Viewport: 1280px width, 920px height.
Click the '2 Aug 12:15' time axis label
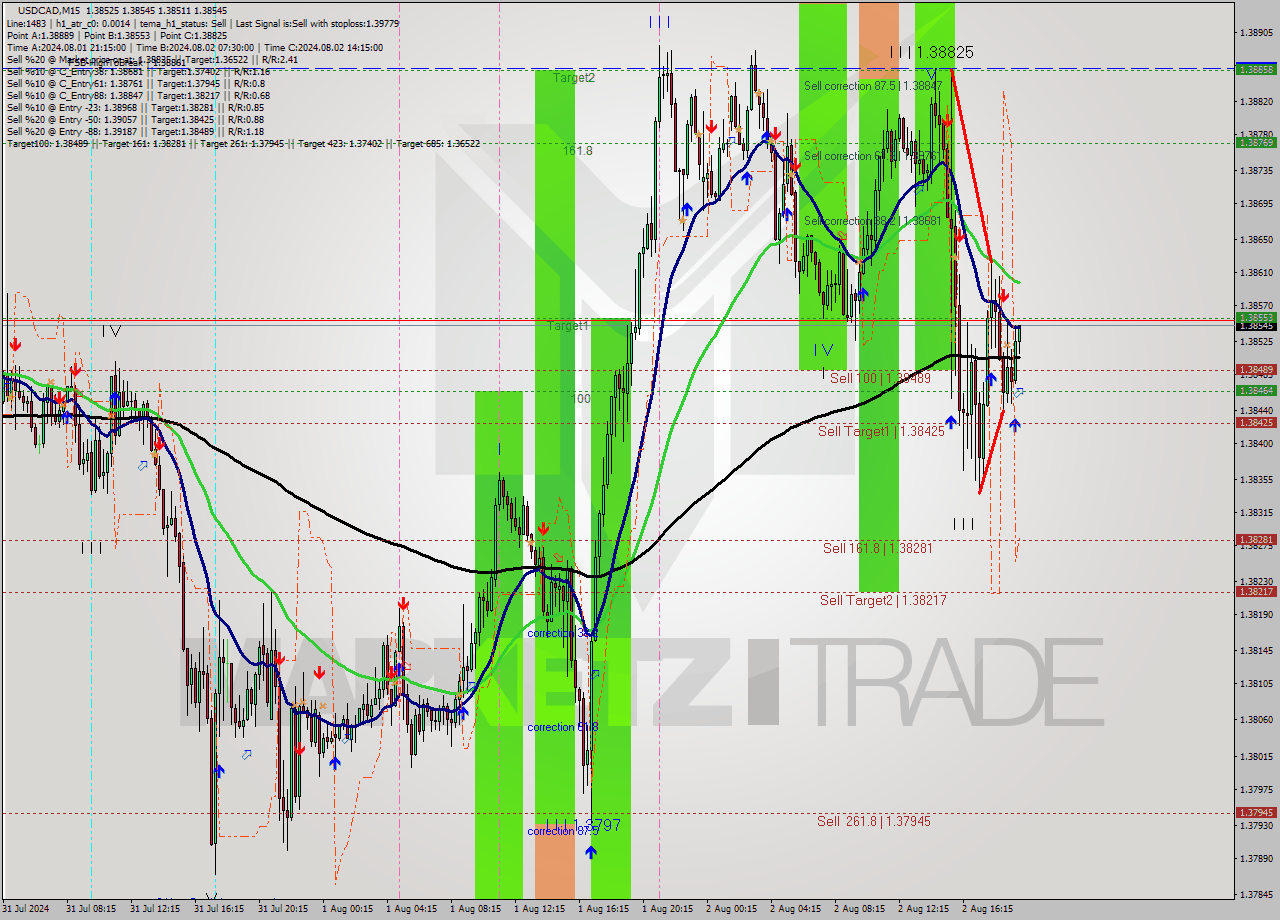tap(923, 909)
